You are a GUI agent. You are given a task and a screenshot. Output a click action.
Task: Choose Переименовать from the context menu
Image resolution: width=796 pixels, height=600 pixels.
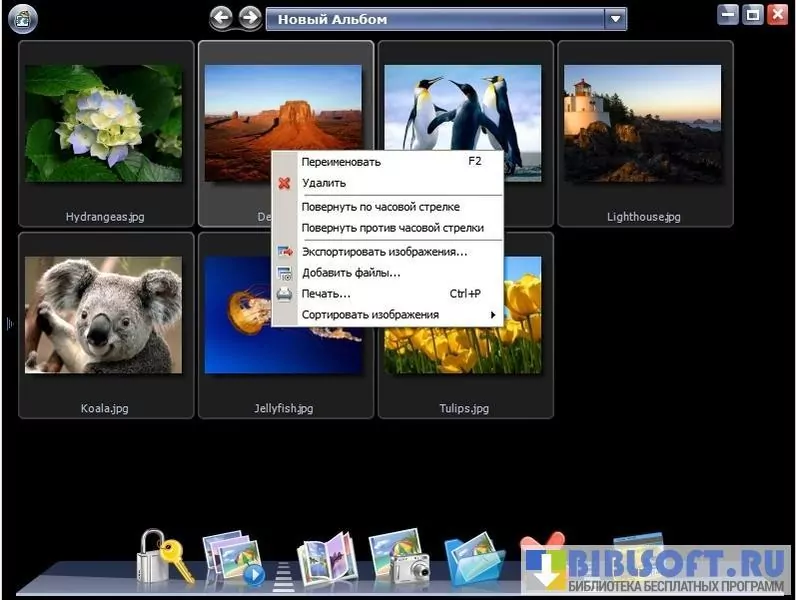coord(341,161)
